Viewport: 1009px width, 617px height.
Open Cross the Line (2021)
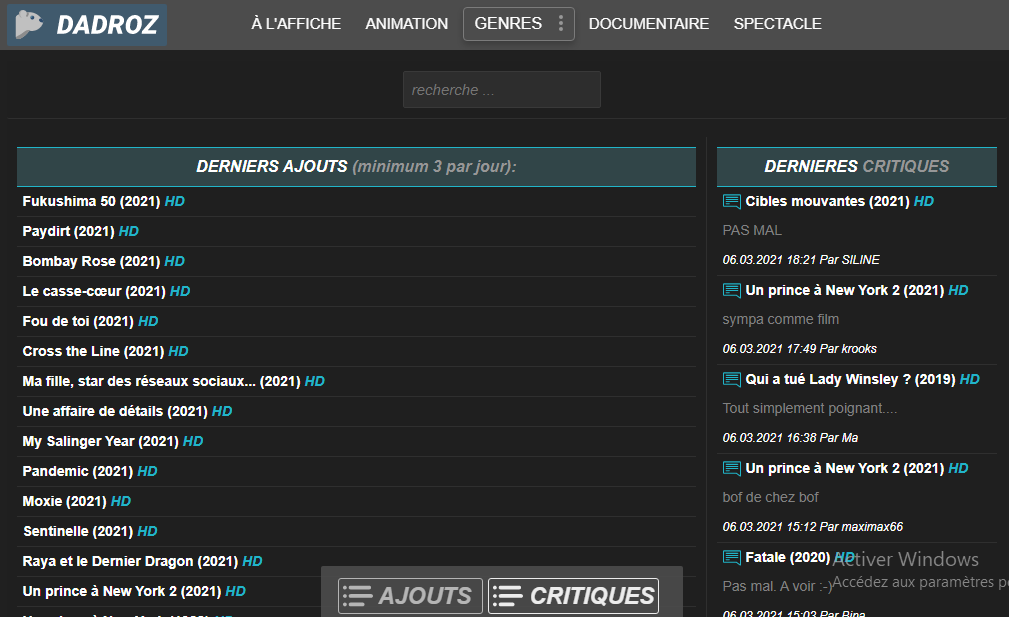click(93, 351)
